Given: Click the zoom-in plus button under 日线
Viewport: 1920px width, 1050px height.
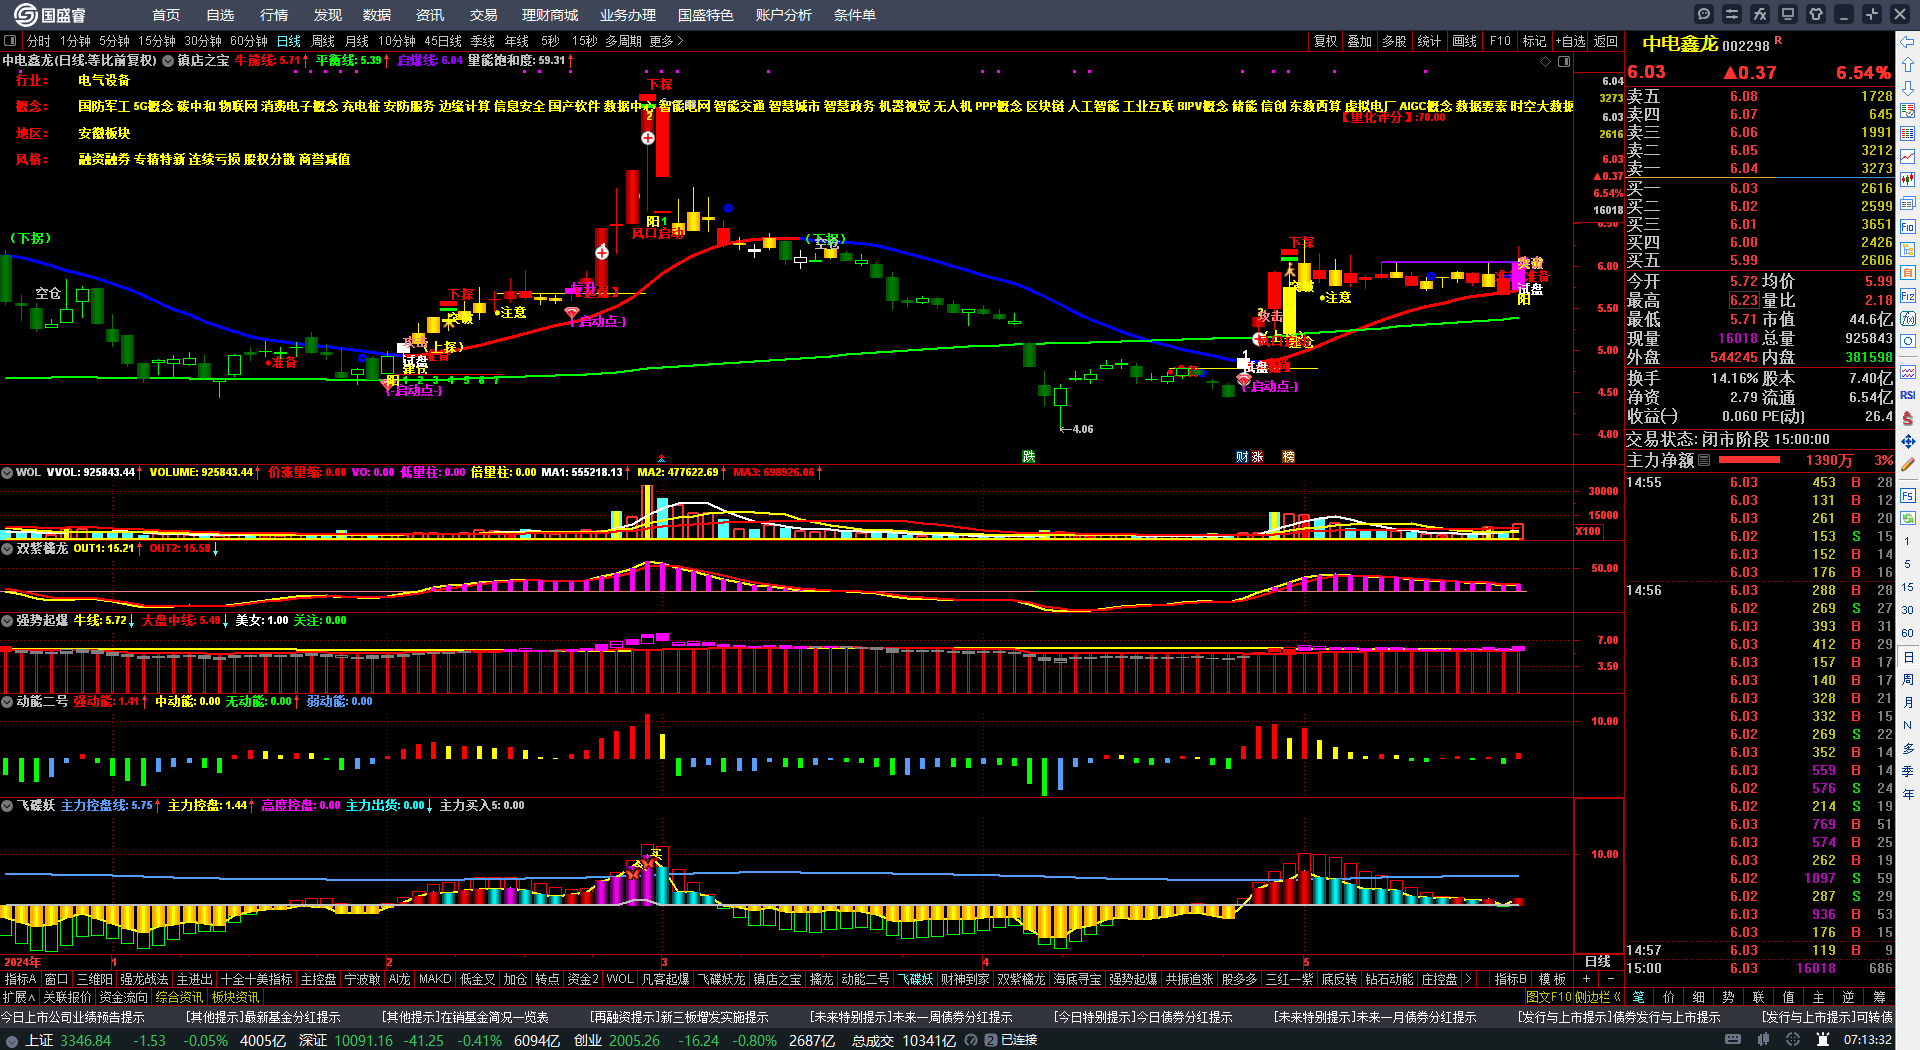Looking at the screenshot, I should [1586, 979].
